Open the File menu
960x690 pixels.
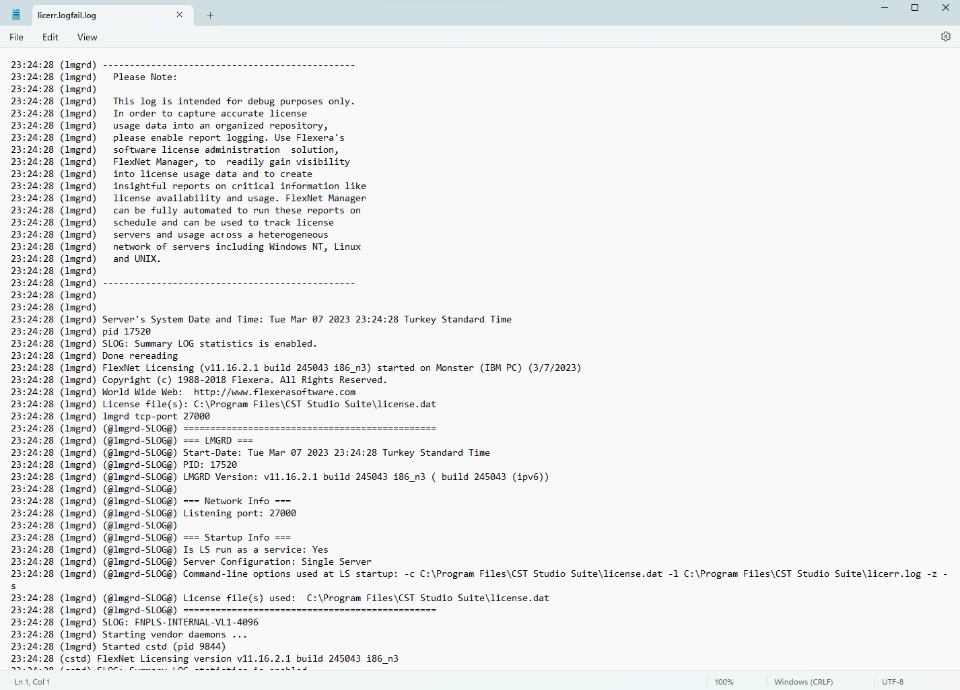(17, 37)
